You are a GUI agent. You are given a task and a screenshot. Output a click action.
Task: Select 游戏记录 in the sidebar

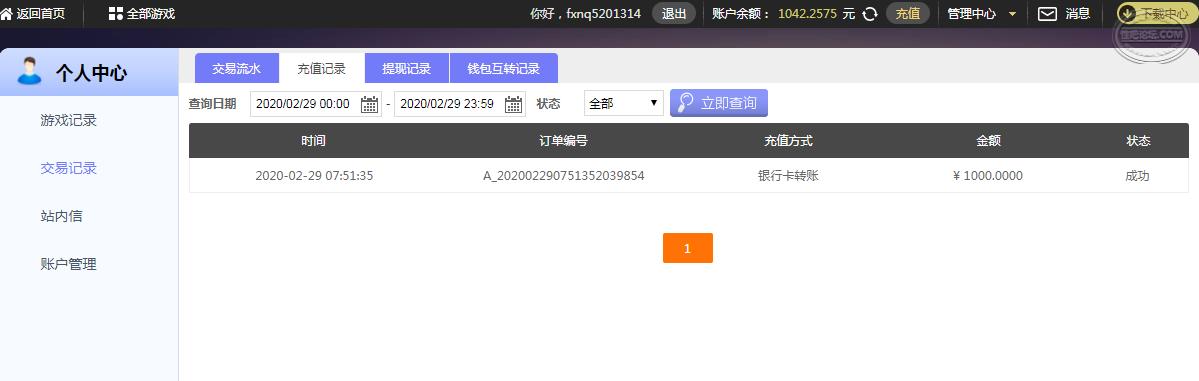[x=68, y=120]
